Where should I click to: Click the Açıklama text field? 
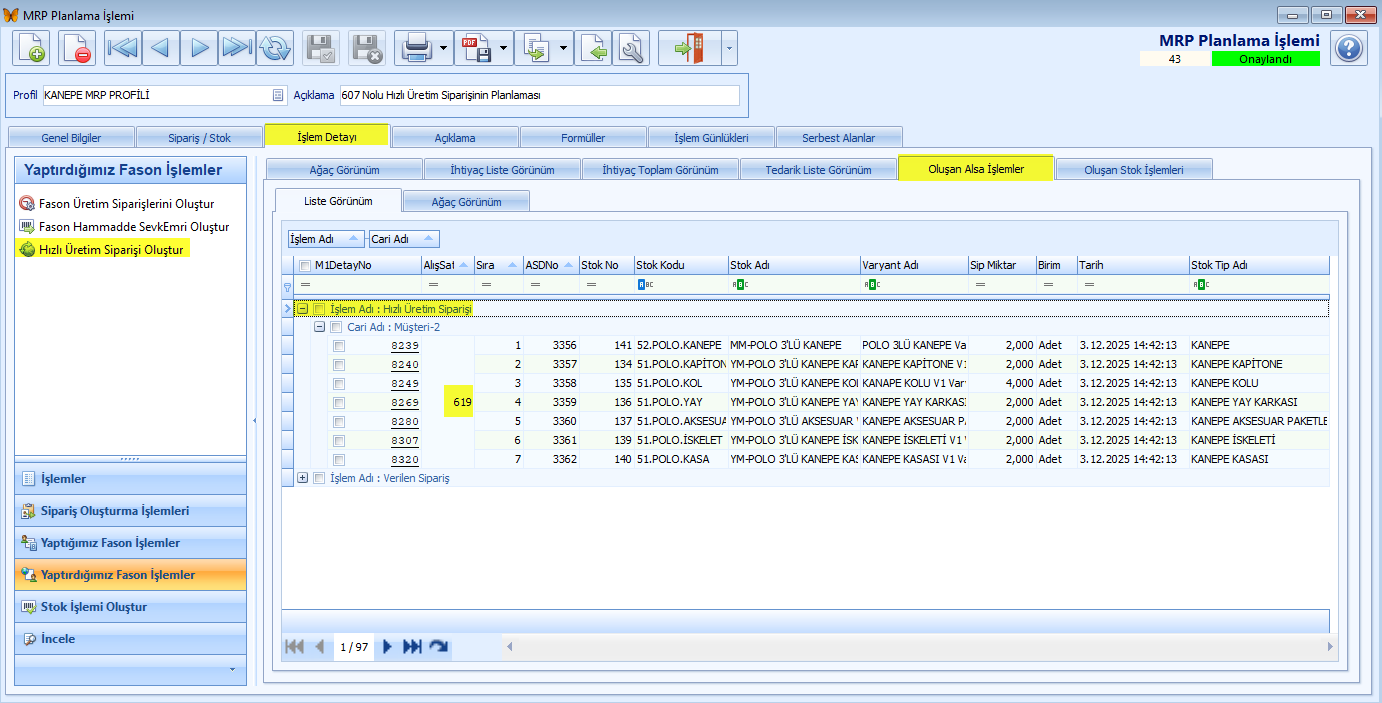click(539, 95)
